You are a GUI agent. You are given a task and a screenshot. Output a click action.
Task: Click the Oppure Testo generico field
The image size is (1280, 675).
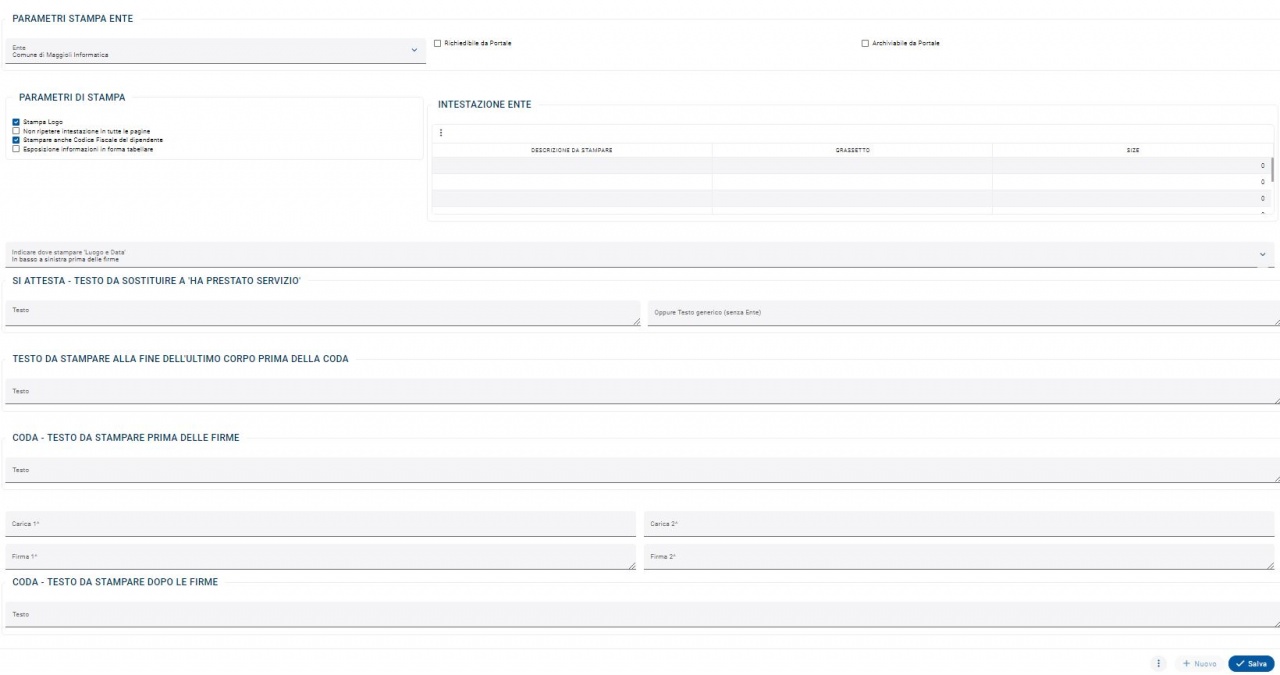tap(963, 313)
